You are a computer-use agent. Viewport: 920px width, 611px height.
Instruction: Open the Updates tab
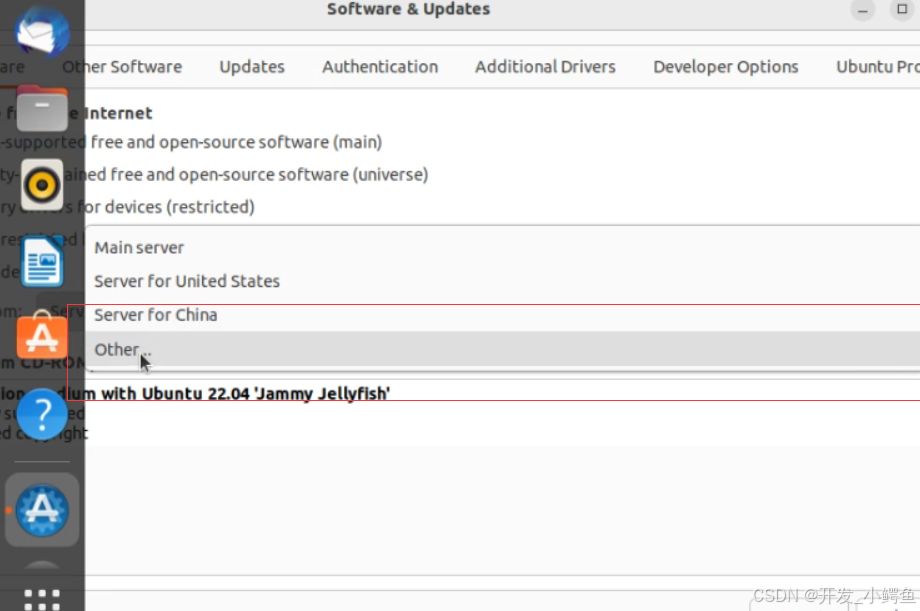click(252, 67)
